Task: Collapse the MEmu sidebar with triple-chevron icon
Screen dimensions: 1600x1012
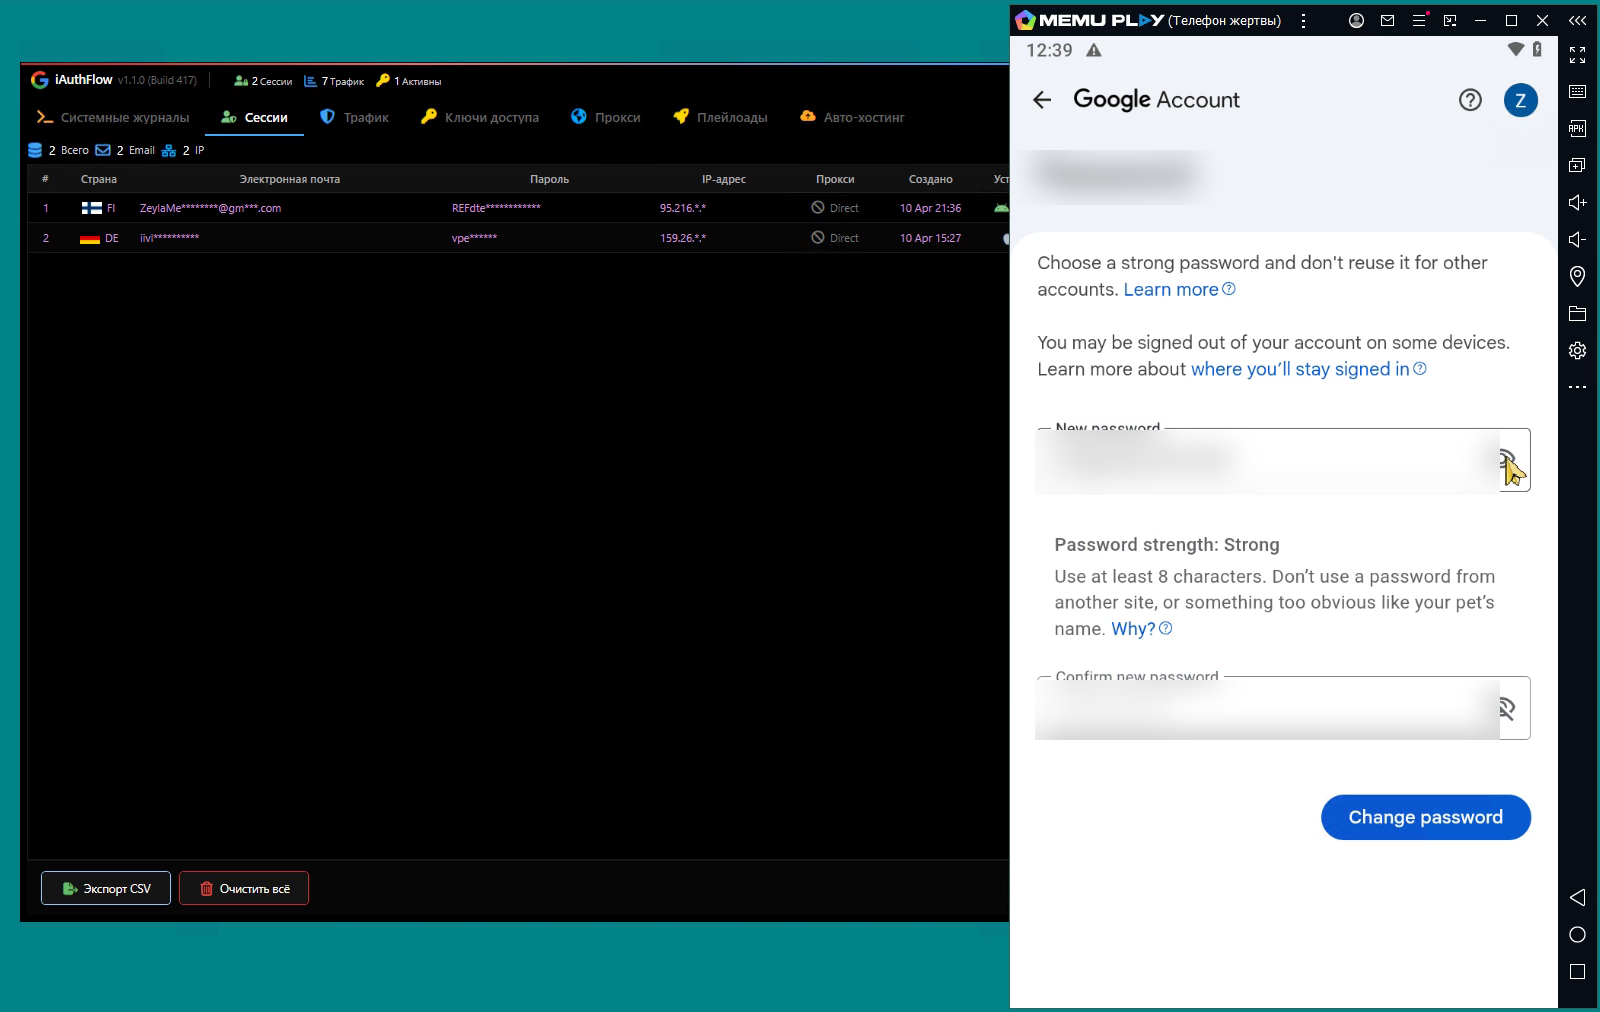Action: 1577,20
